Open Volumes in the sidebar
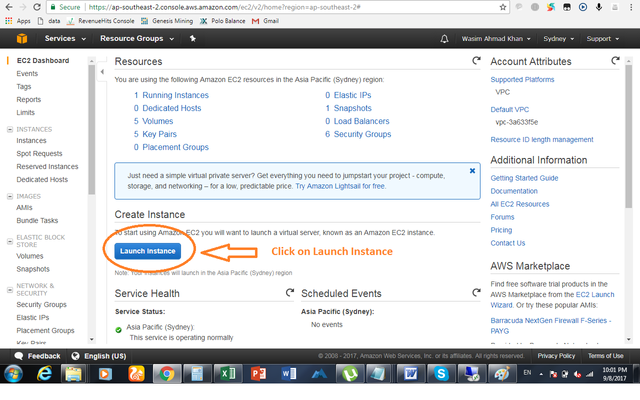 pyautogui.click(x=29, y=256)
